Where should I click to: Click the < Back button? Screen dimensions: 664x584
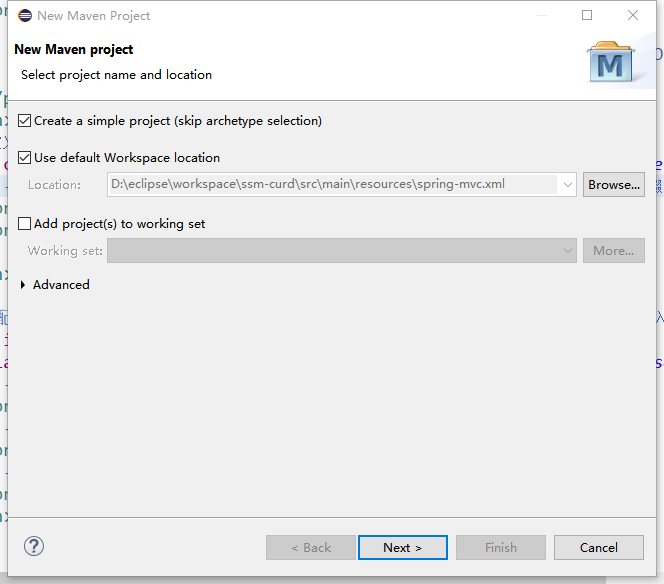pyautogui.click(x=310, y=547)
